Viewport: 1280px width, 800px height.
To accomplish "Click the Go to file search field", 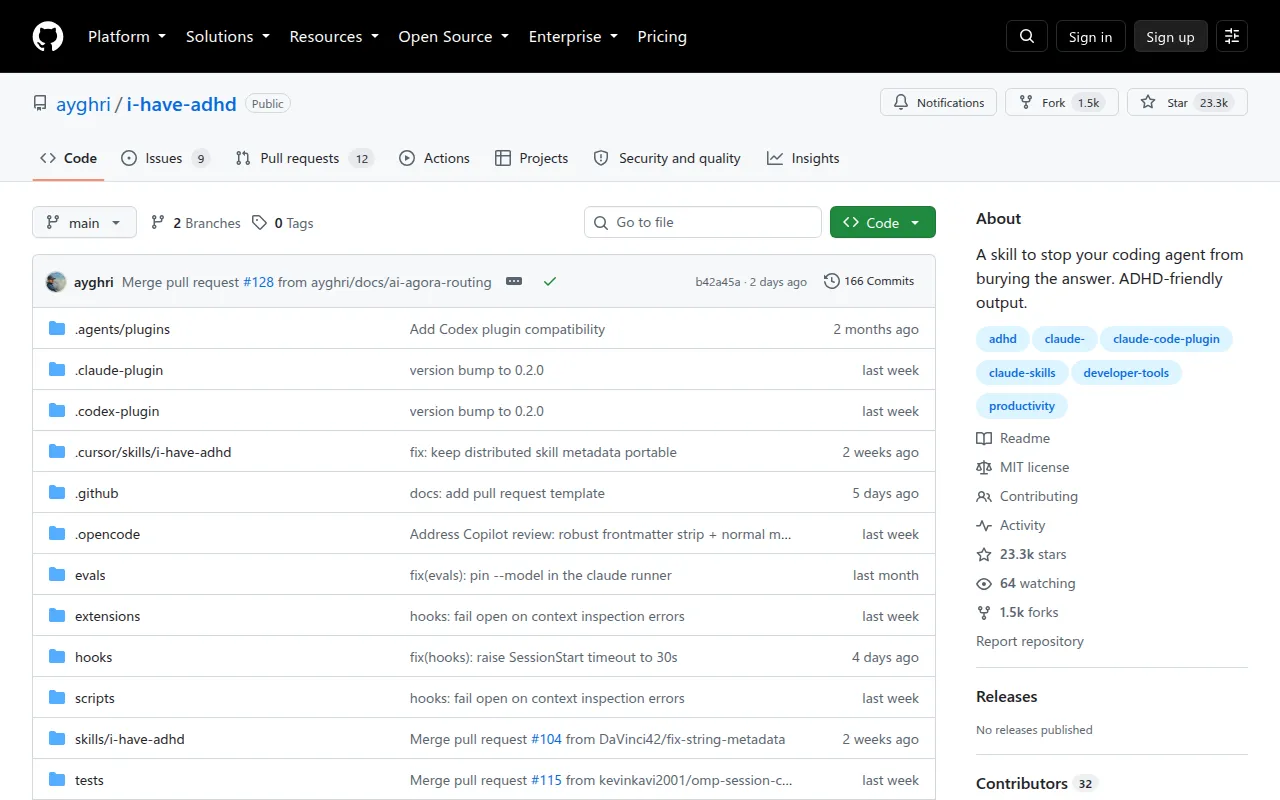I will point(702,222).
